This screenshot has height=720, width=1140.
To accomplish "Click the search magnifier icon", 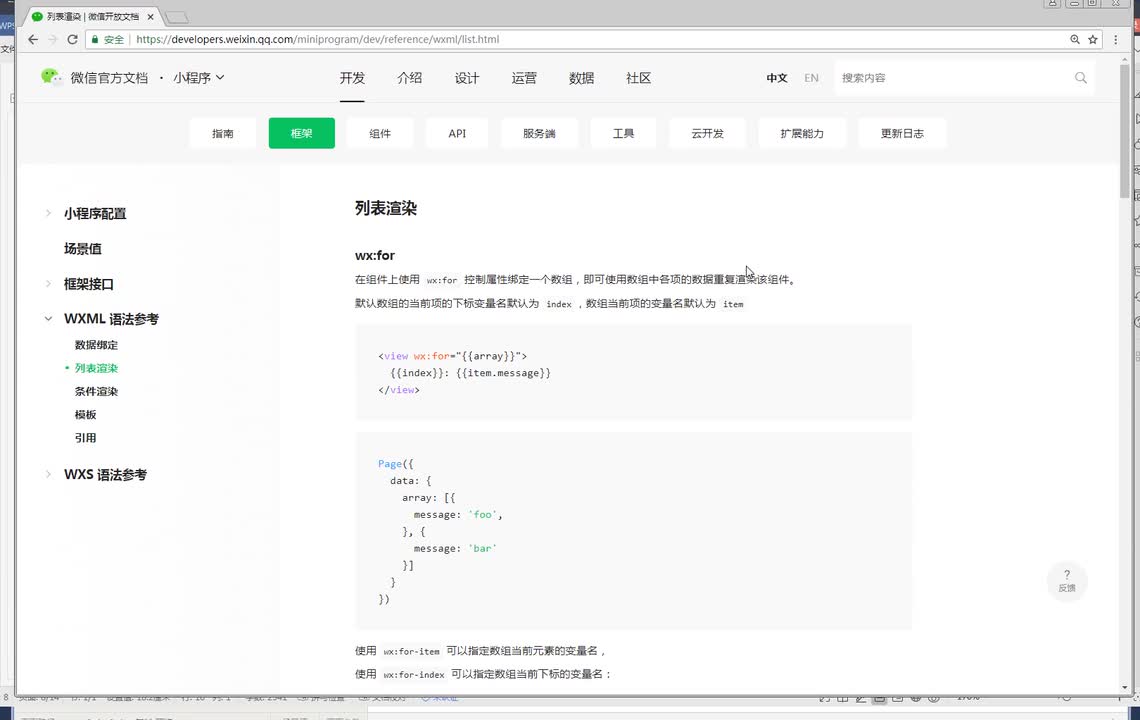I will (x=1081, y=78).
